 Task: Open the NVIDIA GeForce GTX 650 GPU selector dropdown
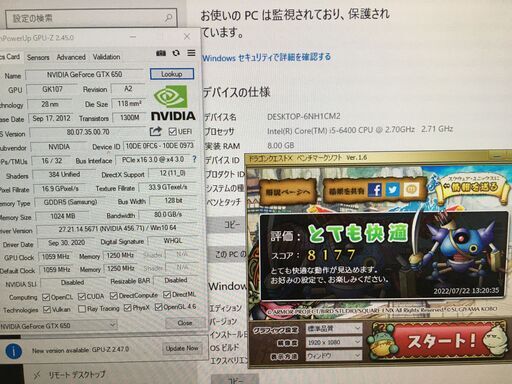[x=58, y=326]
